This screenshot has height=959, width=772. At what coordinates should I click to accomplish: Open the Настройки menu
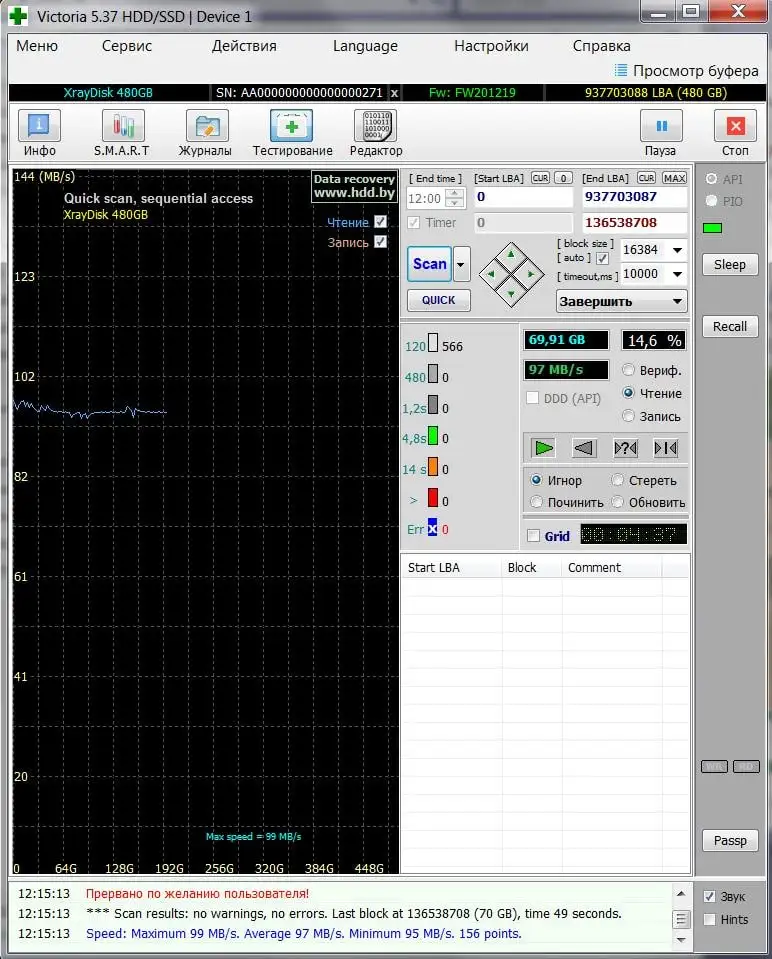pos(491,46)
